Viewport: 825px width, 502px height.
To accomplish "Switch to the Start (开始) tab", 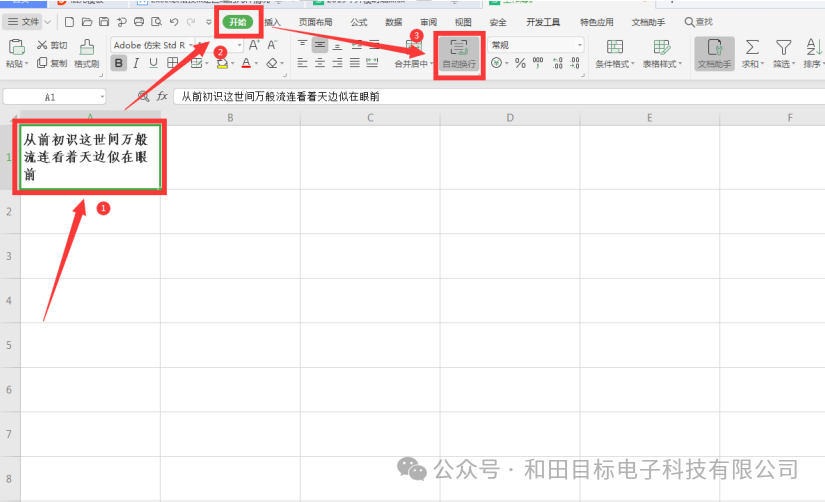I will 238,22.
